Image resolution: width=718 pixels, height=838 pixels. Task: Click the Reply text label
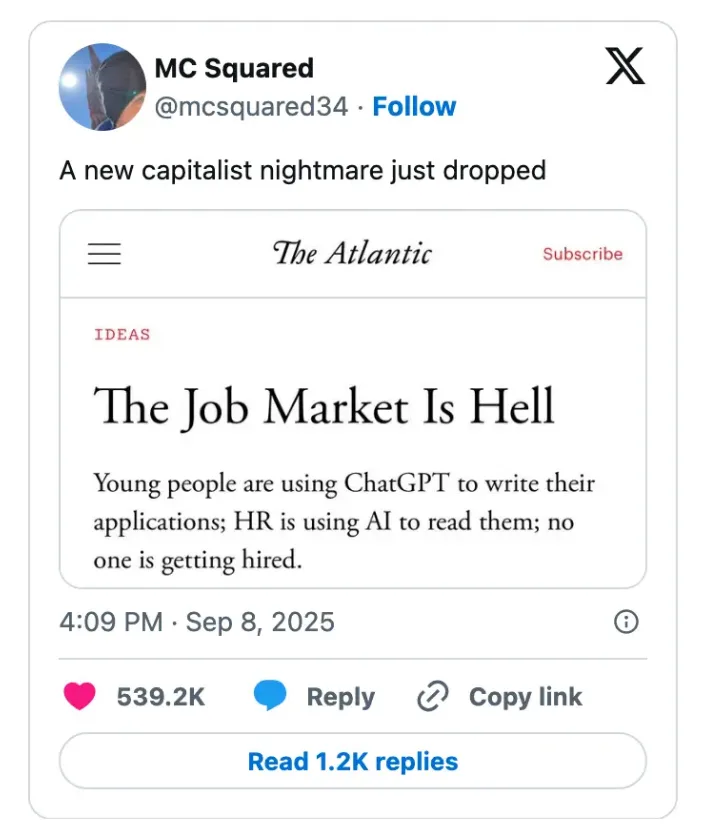pos(340,697)
